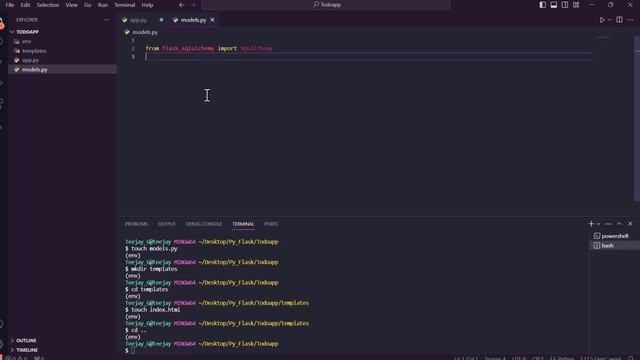Open the Selection menu
The width and height of the screenshot is (640, 360).
(48, 5)
